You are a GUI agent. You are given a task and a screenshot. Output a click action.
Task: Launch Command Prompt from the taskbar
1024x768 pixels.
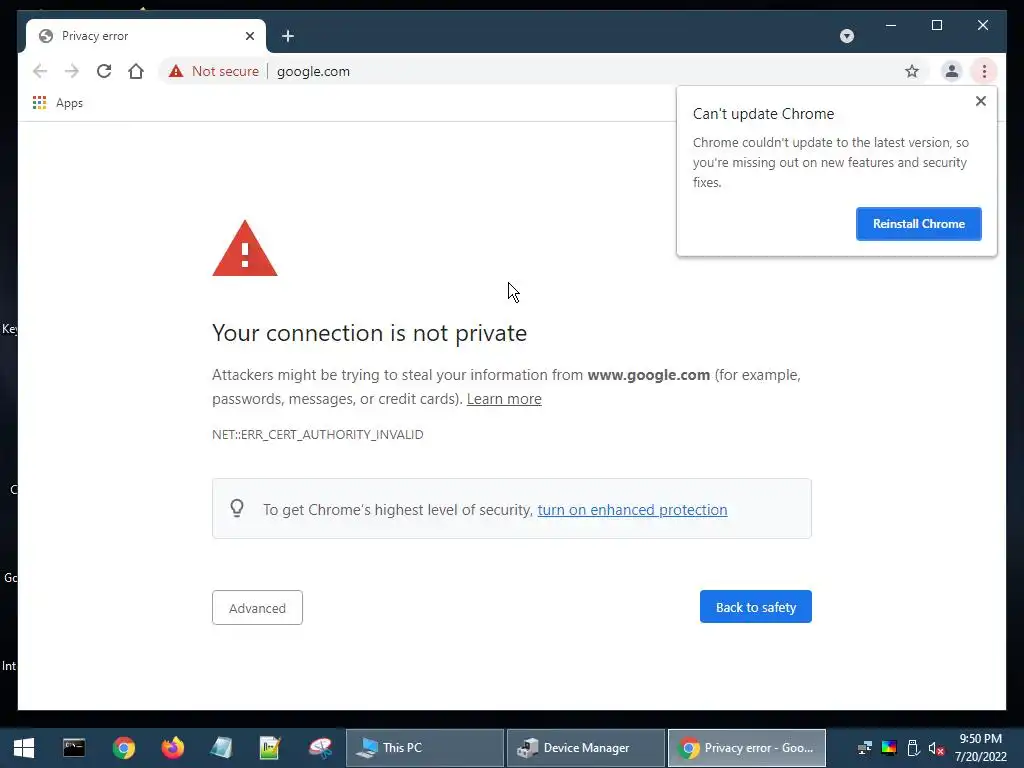click(x=74, y=748)
